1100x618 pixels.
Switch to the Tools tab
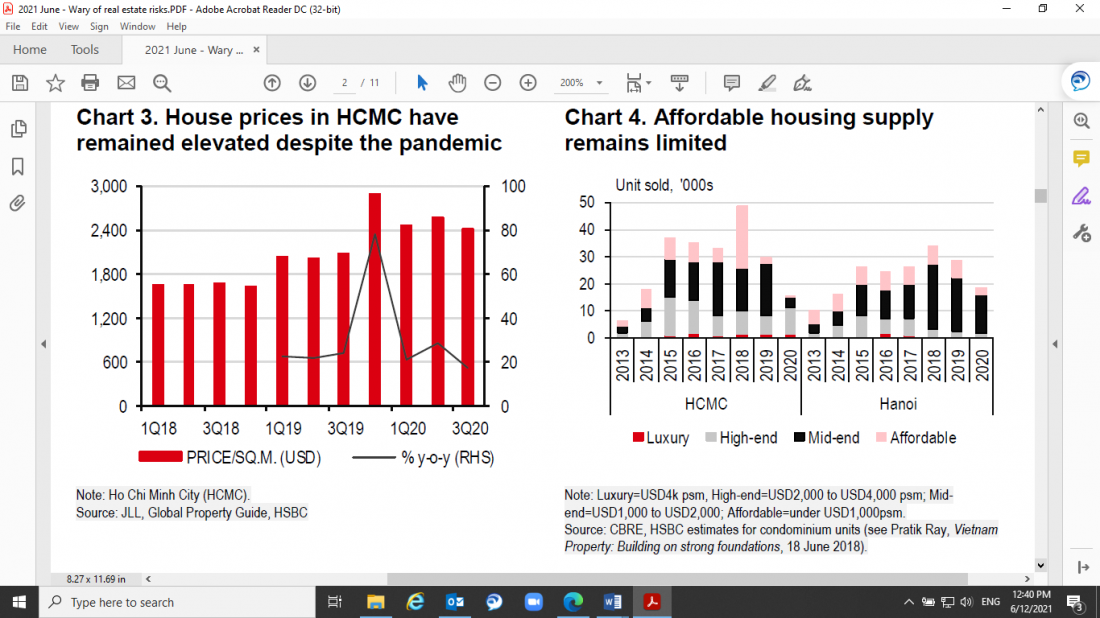click(x=85, y=49)
